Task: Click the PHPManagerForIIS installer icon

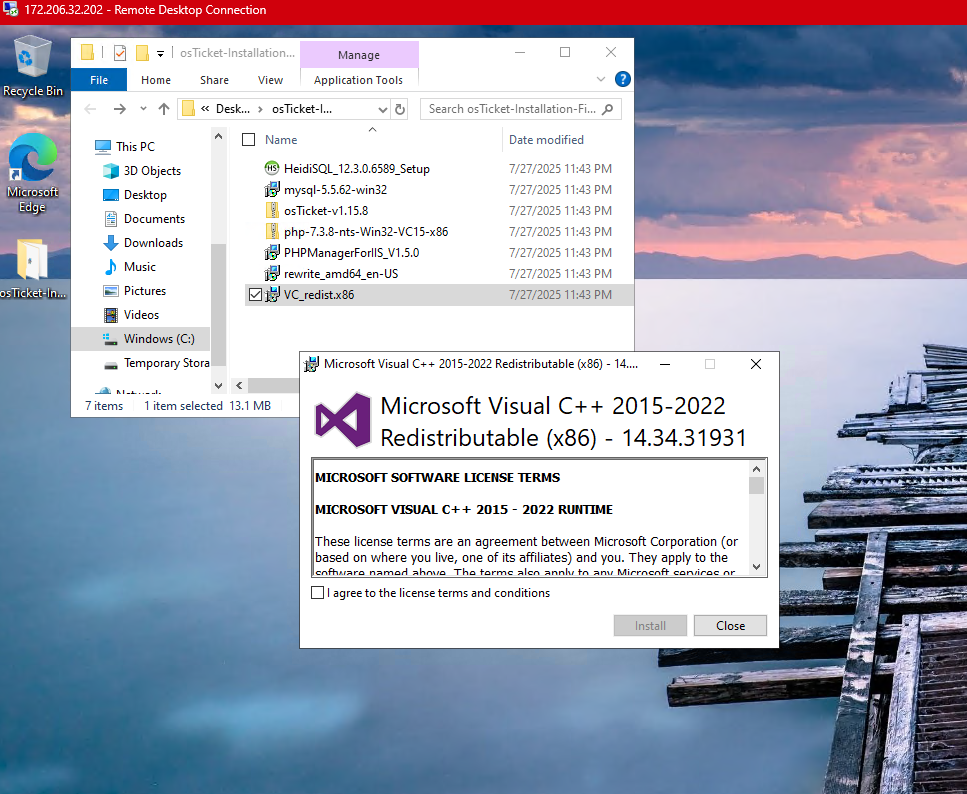Action: point(272,252)
